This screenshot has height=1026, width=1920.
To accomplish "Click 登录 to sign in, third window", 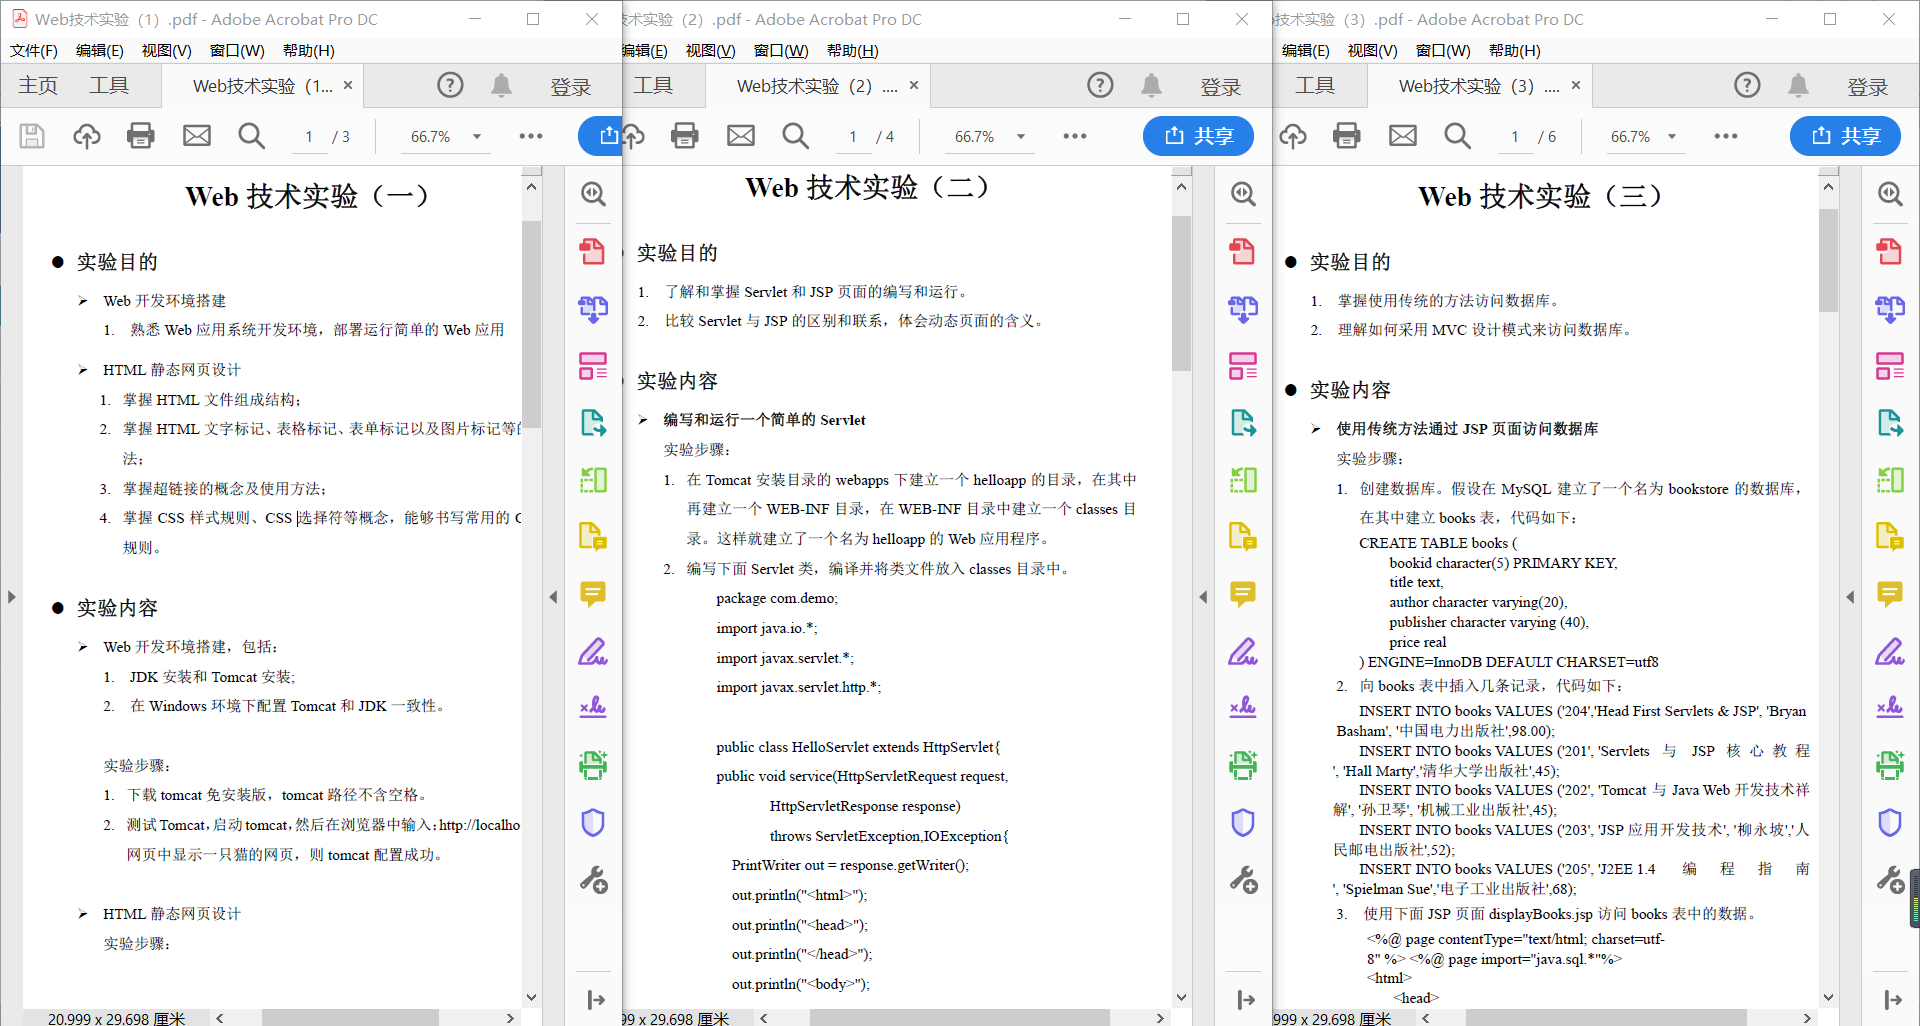I will pos(1867,87).
